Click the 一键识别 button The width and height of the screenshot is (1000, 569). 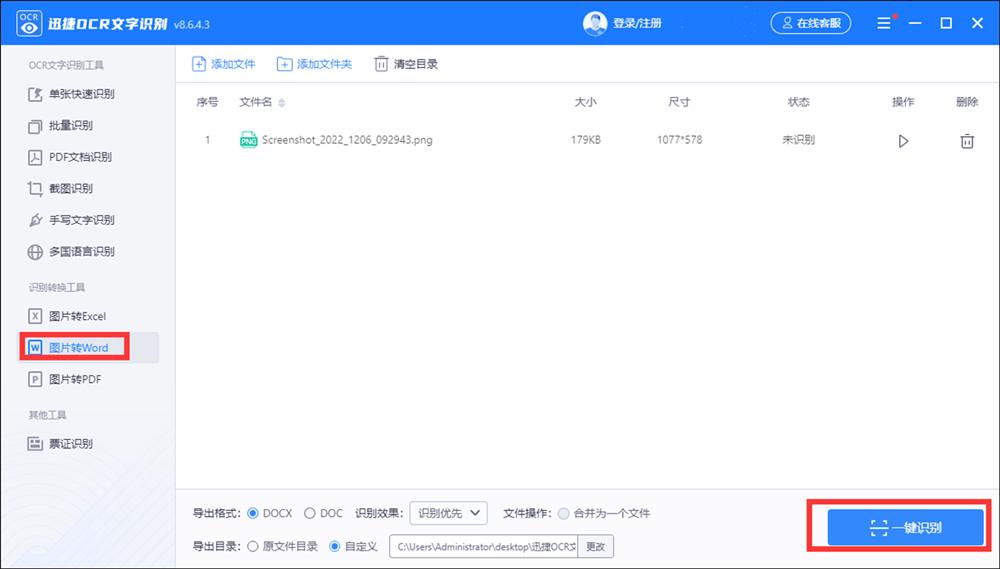(905, 527)
